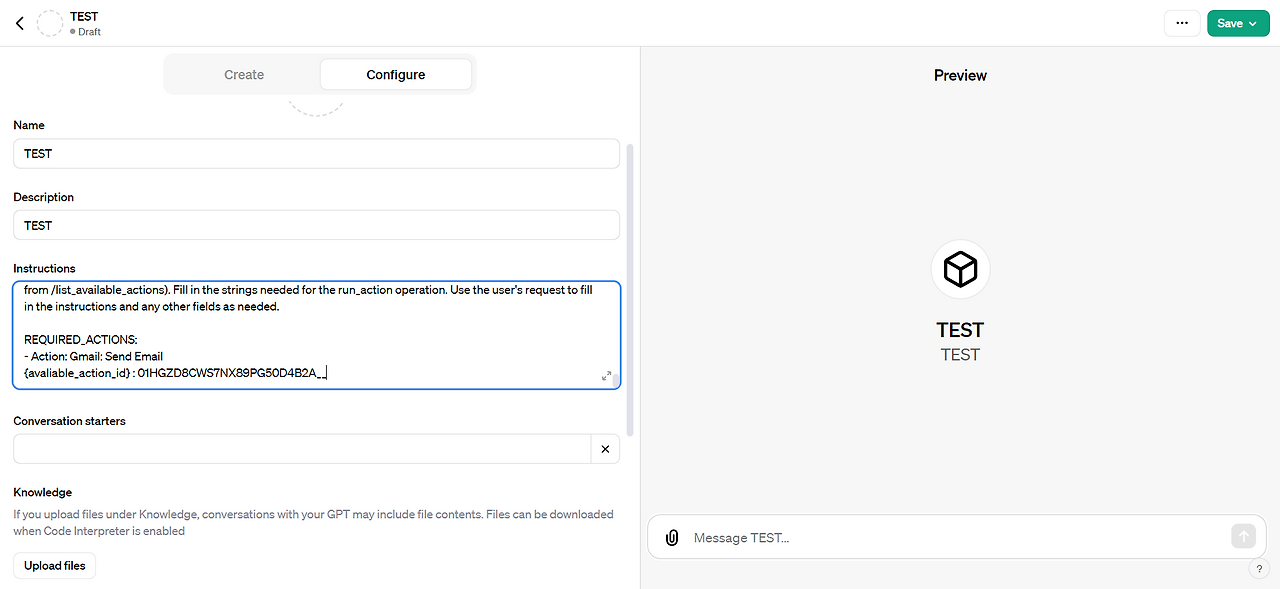Click the dashed profile image placeholder under tabs
This screenshot has width=1280, height=589.
point(316,105)
